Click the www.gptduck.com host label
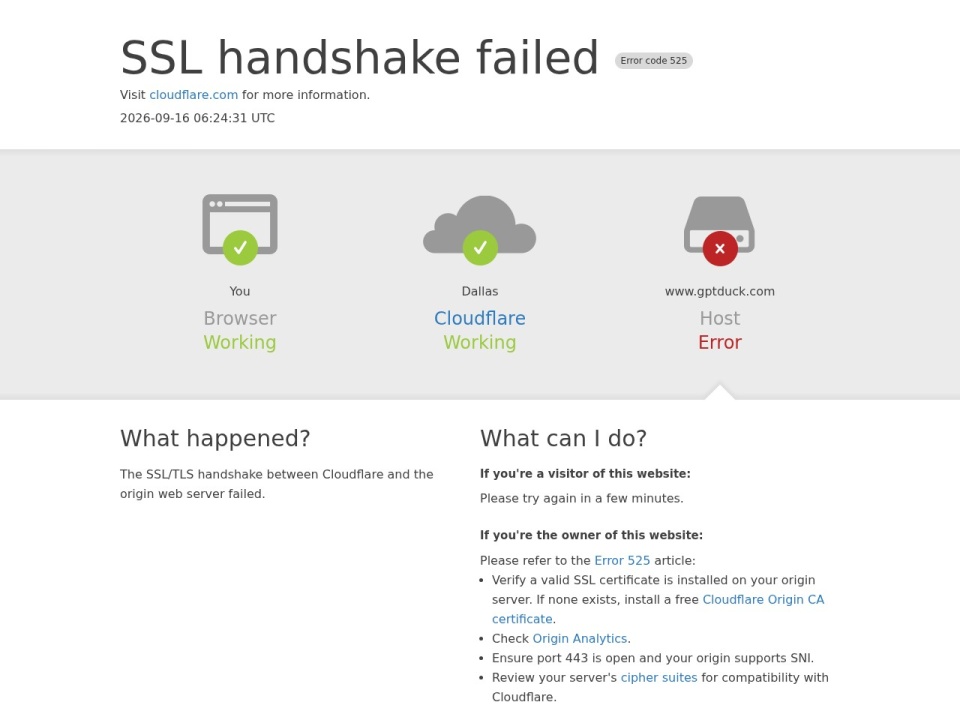Image resolution: width=960 pixels, height=720 pixels. 720,291
